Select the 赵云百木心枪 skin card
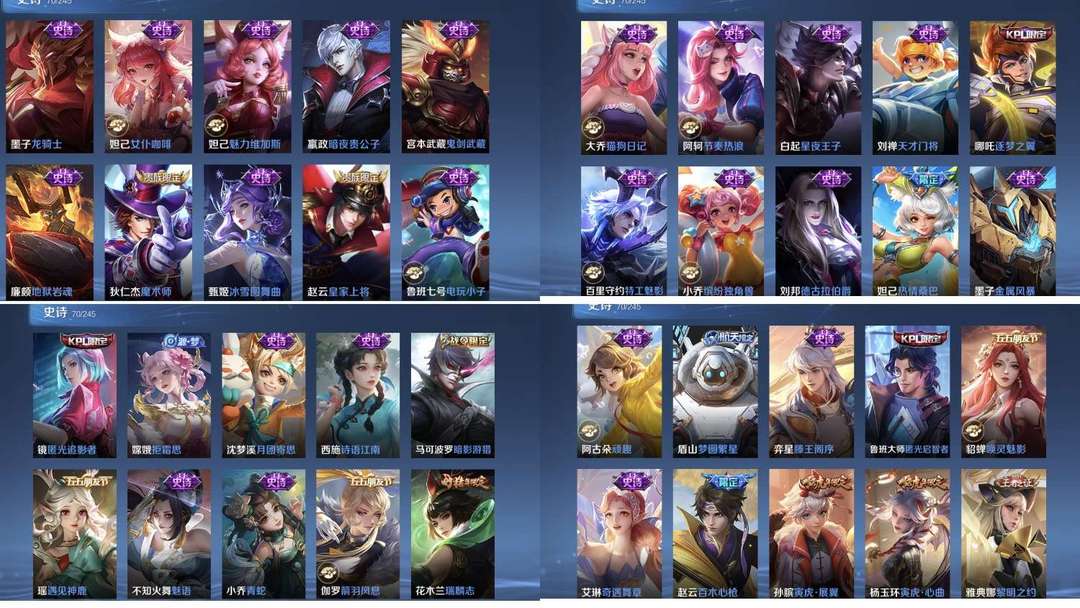1080x608 pixels. click(x=716, y=534)
